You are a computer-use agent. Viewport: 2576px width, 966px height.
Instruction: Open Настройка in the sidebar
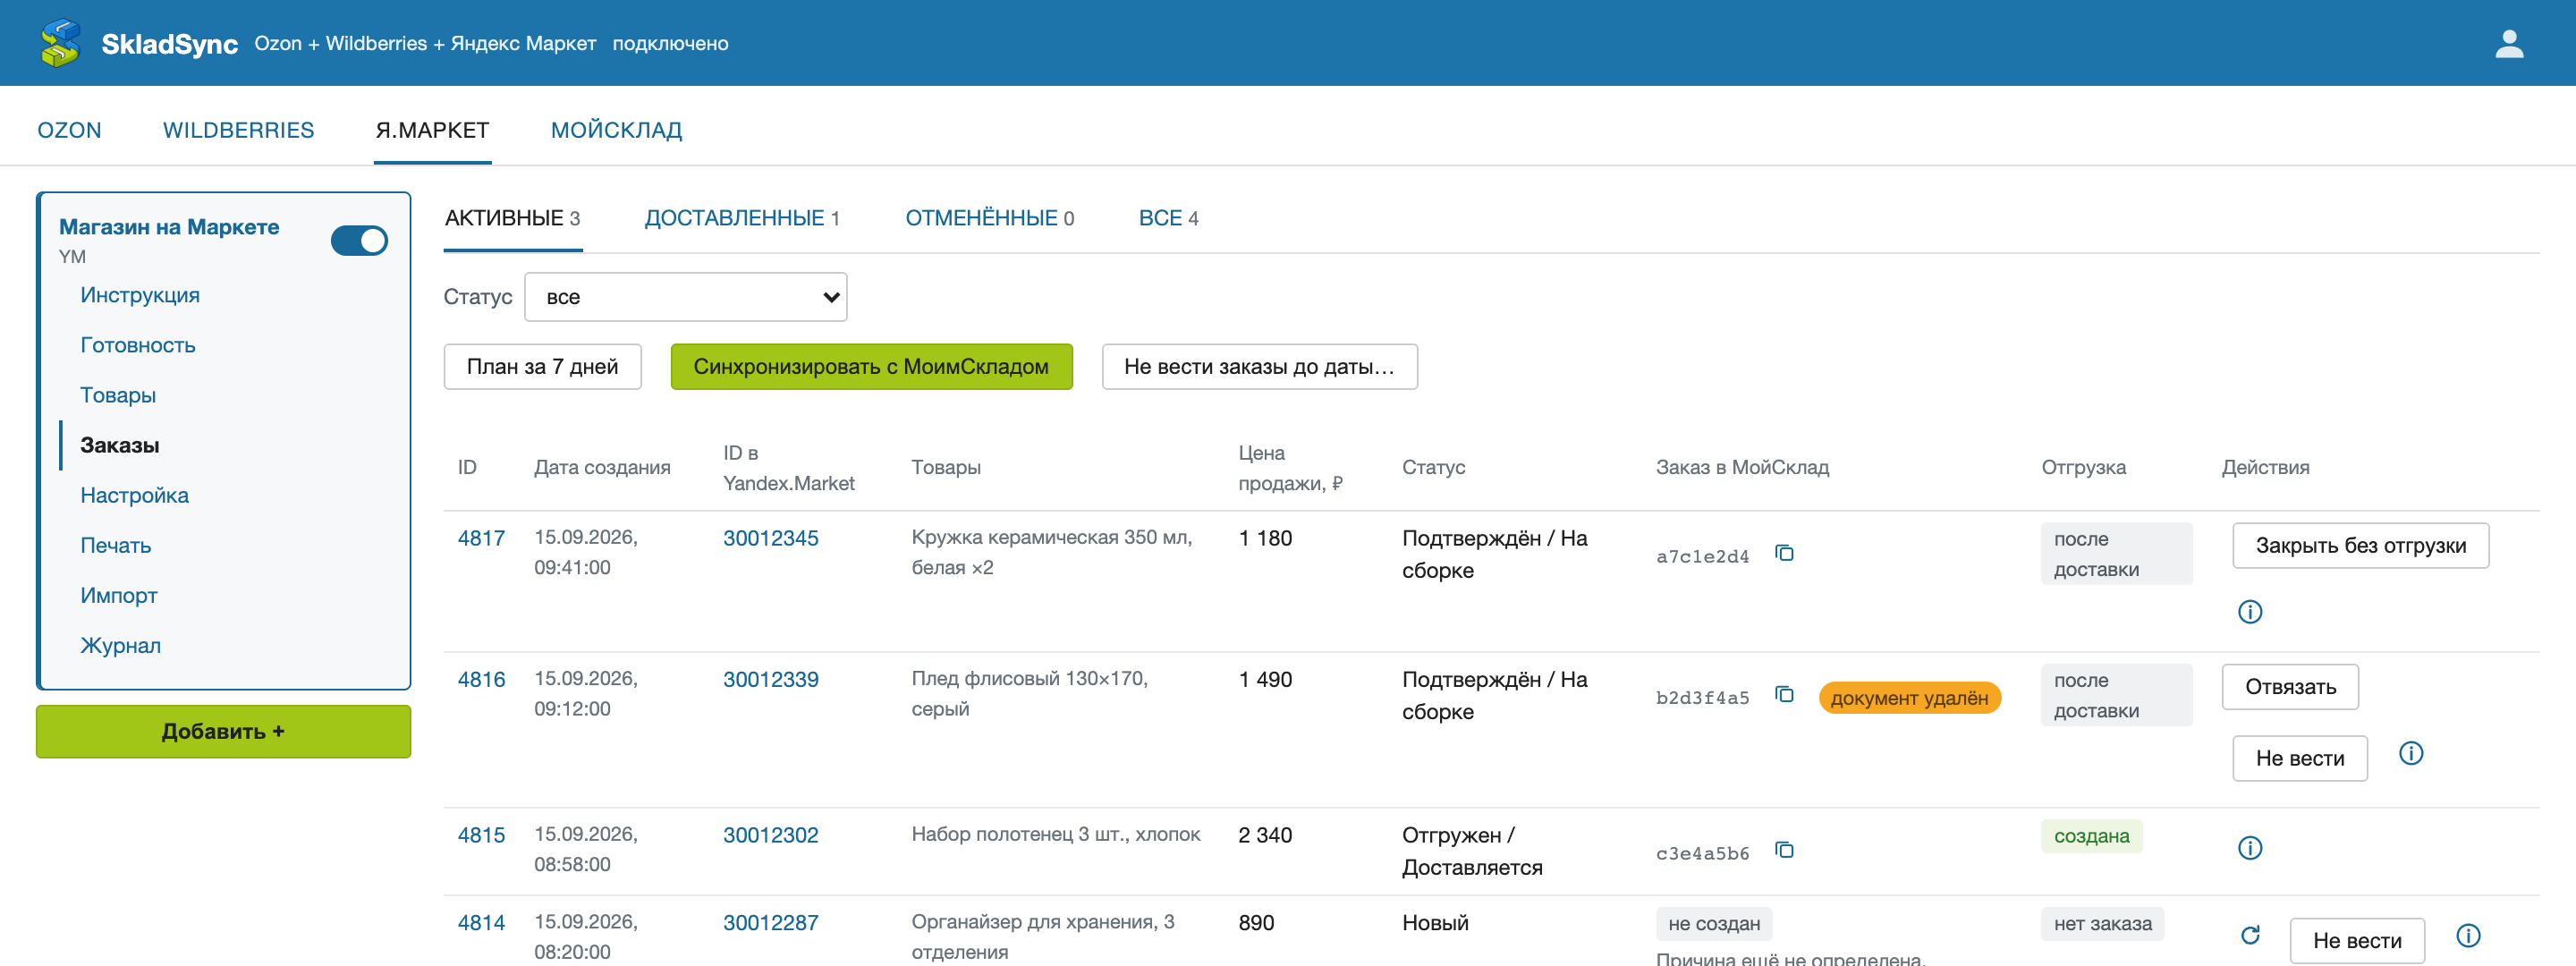click(x=134, y=495)
